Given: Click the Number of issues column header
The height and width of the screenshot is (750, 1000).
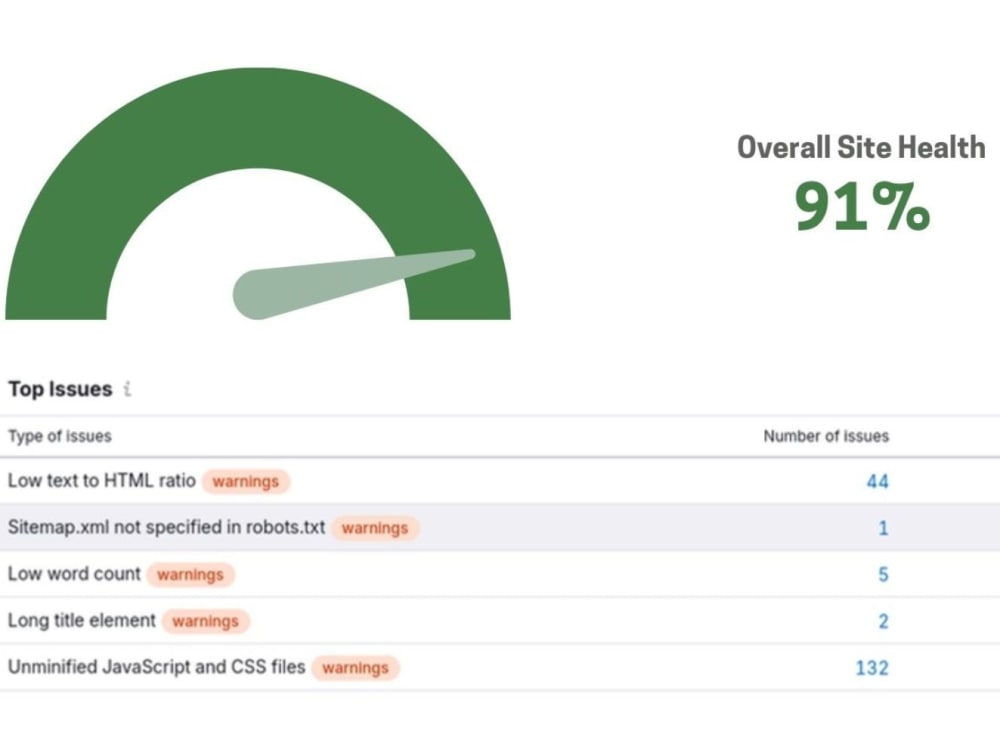Looking at the screenshot, I should click(x=826, y=436).
